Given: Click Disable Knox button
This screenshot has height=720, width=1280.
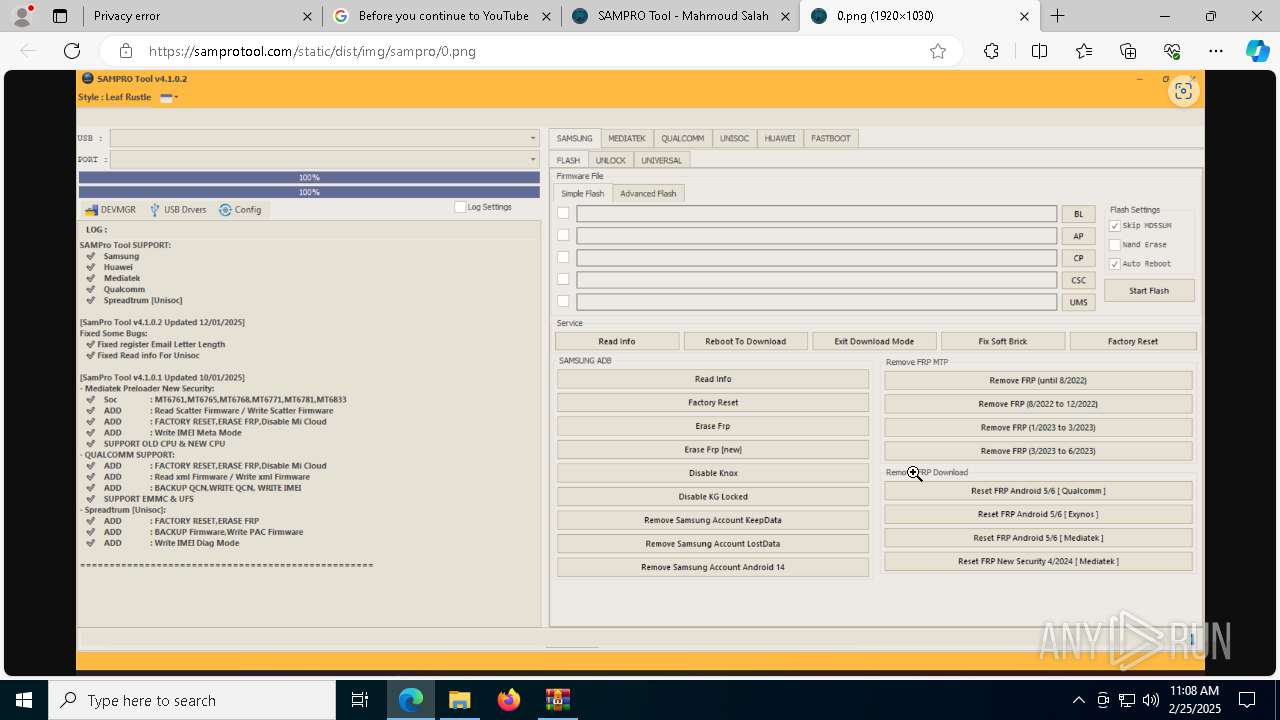Looking at the screenshot, I should (x=713, y=473).
